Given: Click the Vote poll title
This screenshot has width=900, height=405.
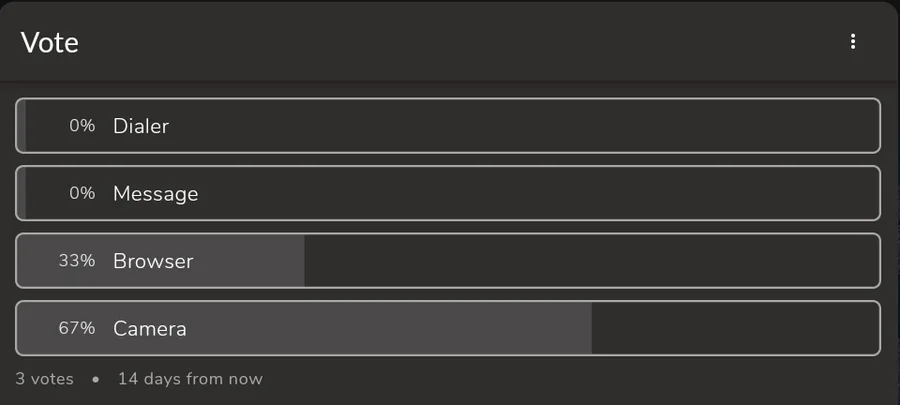Looking at the screenshot, I should 50,42.
